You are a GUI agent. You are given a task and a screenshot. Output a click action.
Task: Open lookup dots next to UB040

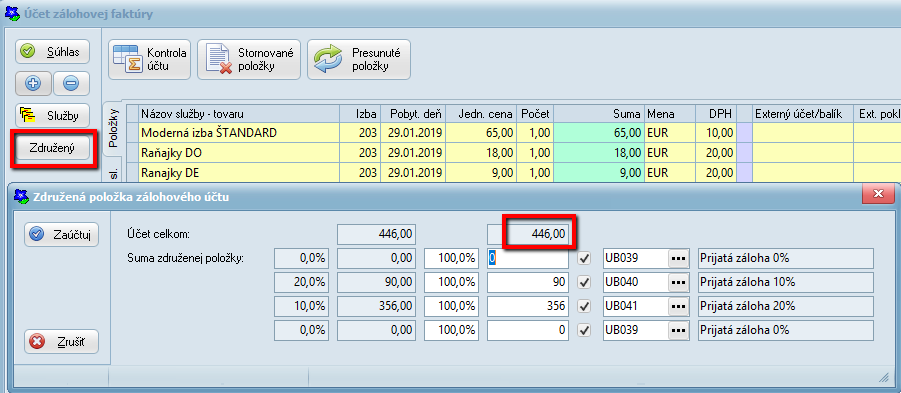click(x=679, y=283)
